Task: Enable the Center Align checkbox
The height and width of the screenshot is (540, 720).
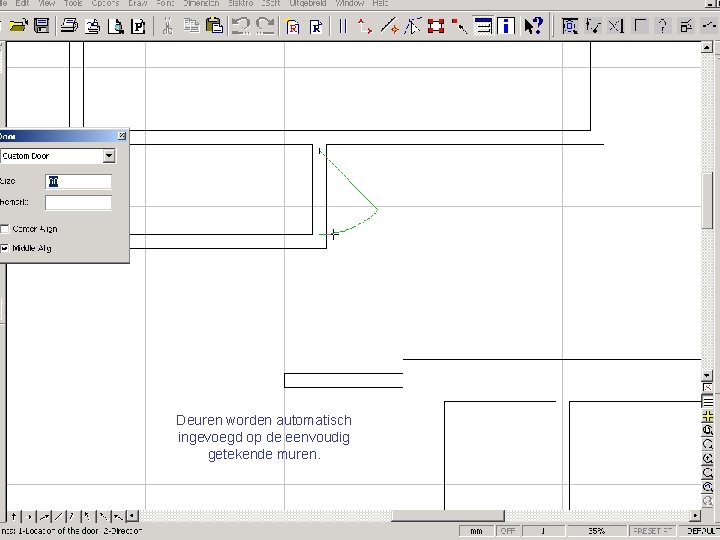Action: (x=5, y=229)
